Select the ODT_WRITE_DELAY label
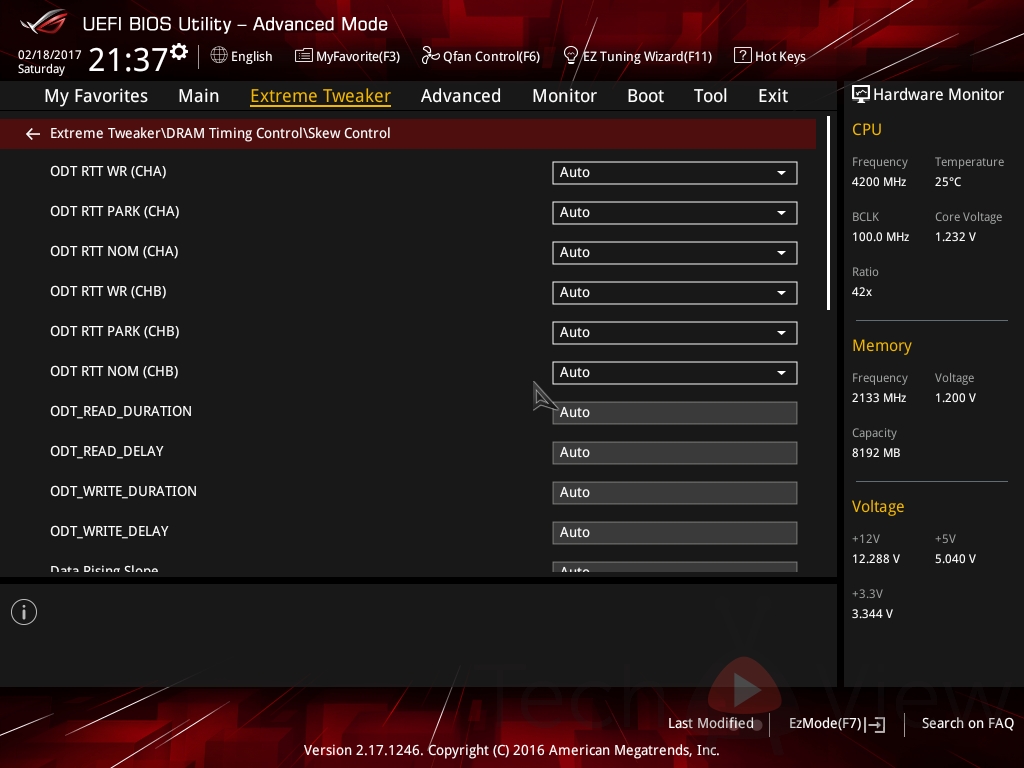The width and height of the screenshot is (1024, 768). point(109,532)
